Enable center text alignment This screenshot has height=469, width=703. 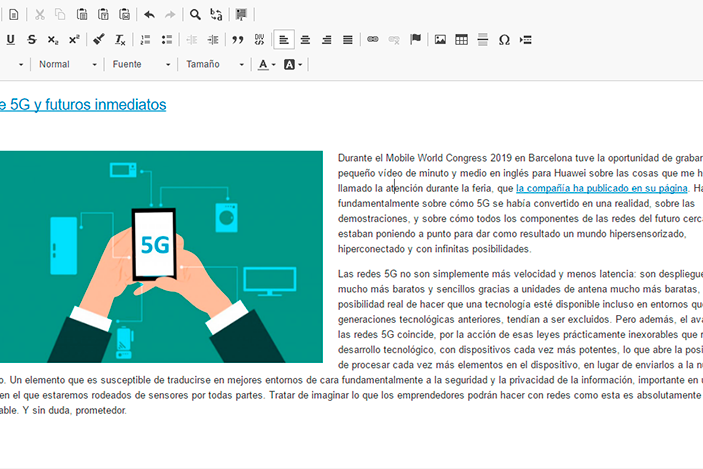305,40
